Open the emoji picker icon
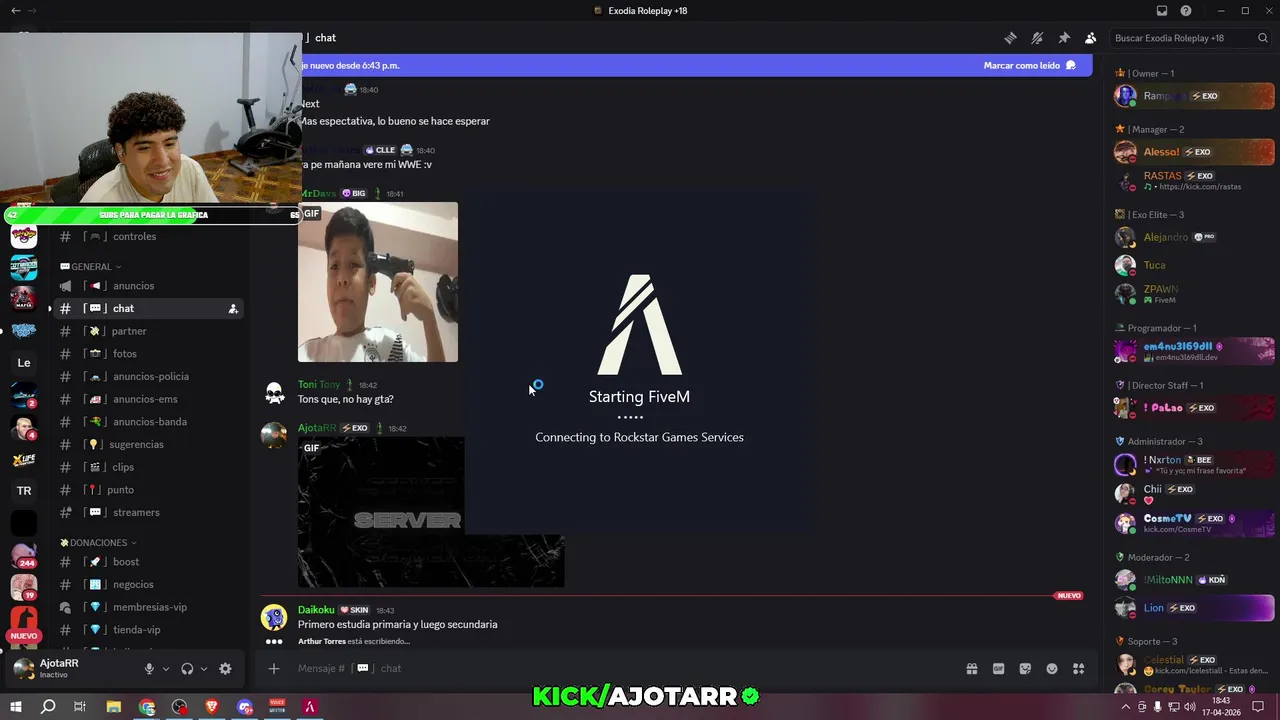Image resolution: width=1280 pixels, height=720 pixels. 1052,669
